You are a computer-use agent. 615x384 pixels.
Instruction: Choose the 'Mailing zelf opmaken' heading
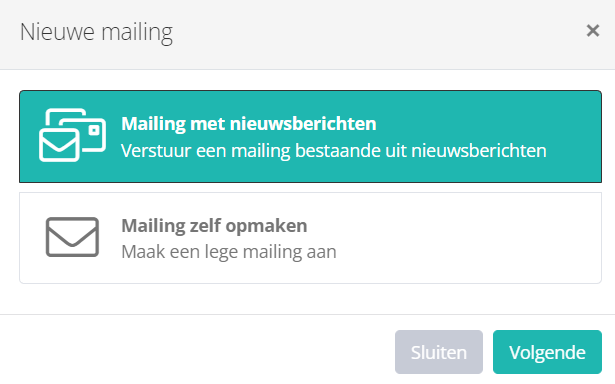pos(214,226)
